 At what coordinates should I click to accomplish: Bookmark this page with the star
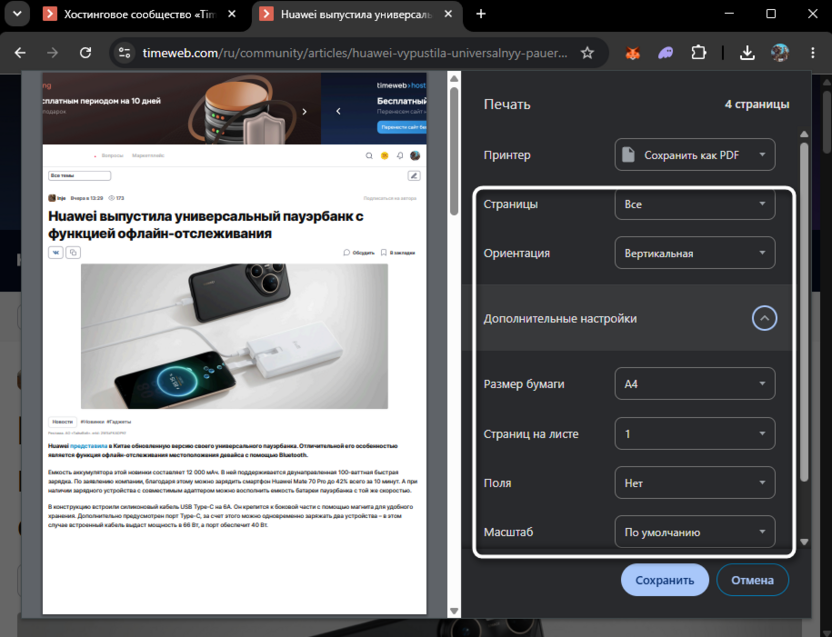(587, 53)
